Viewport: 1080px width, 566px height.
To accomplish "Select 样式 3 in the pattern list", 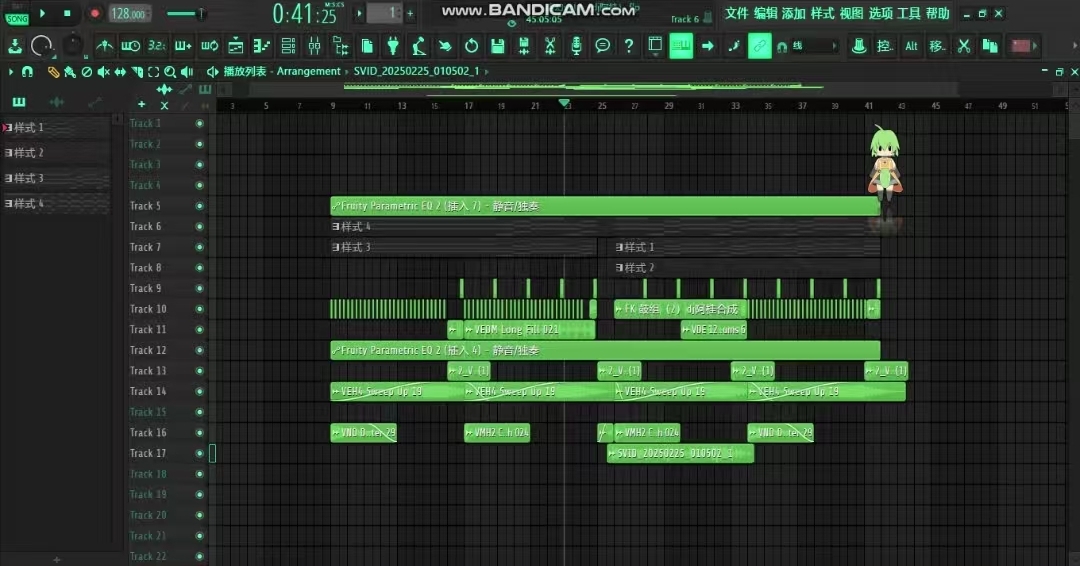I will click(26, 179).
